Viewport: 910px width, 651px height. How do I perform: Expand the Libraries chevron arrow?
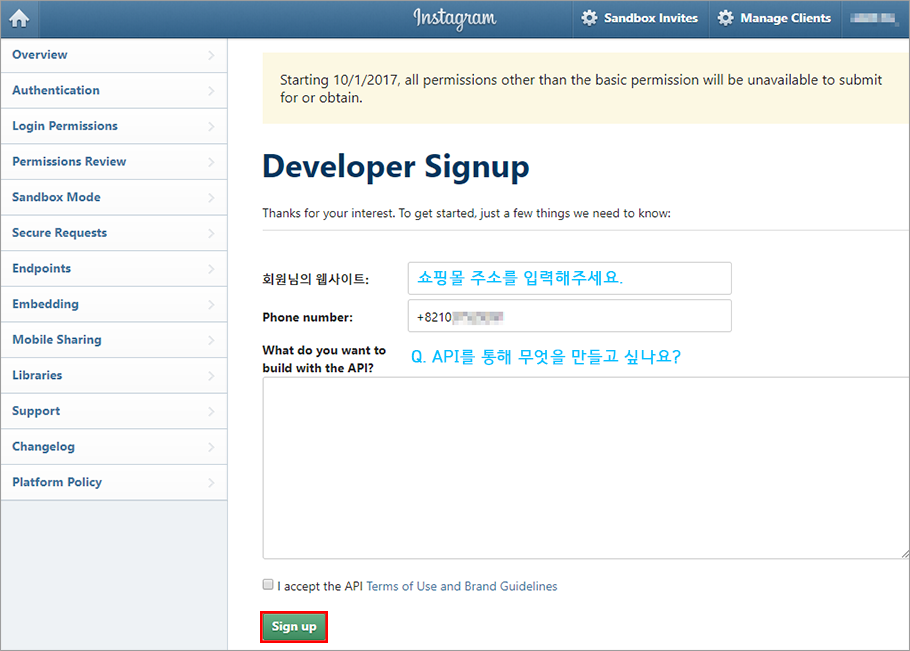(211, 376)
